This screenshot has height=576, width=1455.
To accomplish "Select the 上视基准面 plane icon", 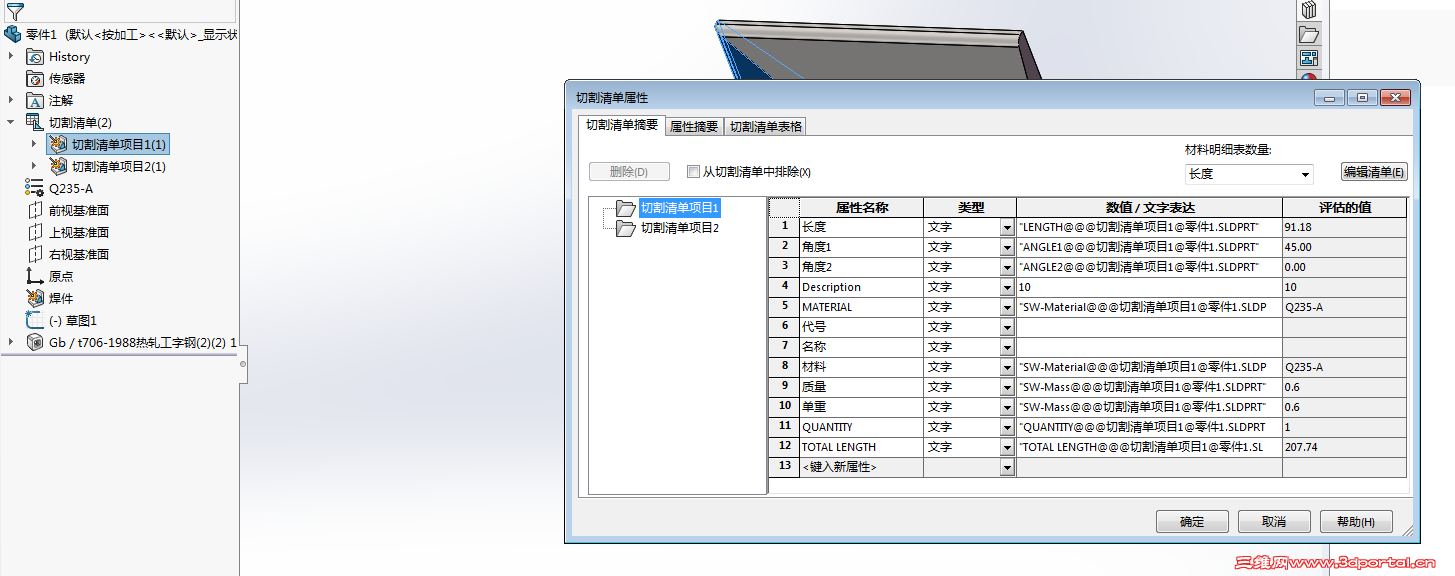I will (35, 233).
